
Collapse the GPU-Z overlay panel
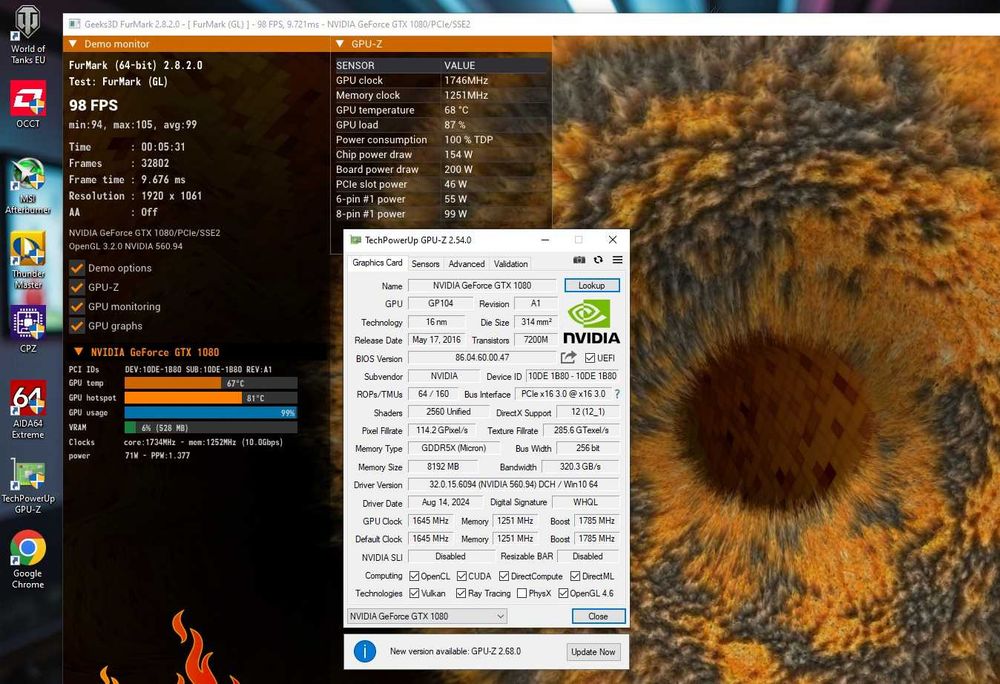[340, 44]
